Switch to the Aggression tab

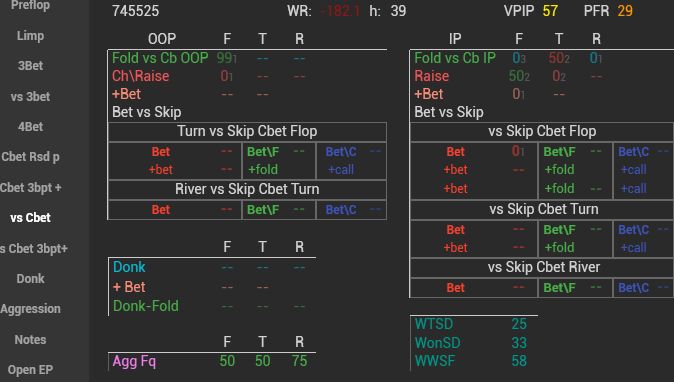30,309
